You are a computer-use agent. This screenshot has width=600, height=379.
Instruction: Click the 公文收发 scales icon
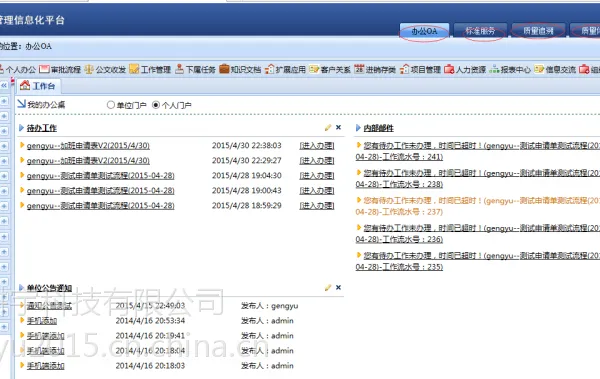tap(89, 69)
